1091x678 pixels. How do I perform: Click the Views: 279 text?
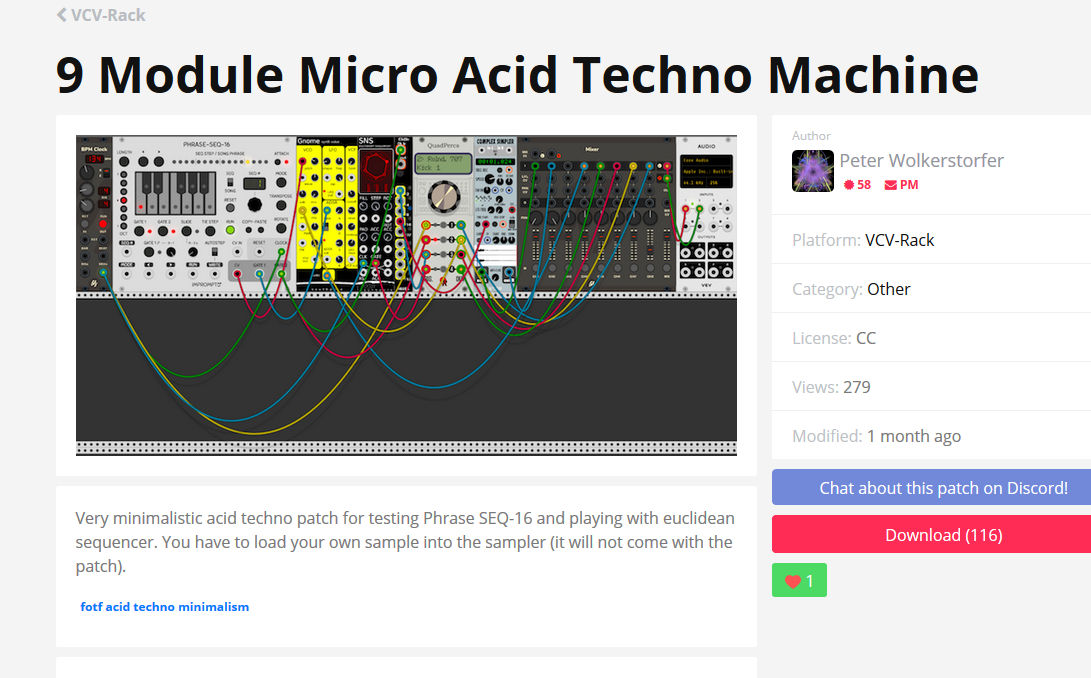pos(831,387)
